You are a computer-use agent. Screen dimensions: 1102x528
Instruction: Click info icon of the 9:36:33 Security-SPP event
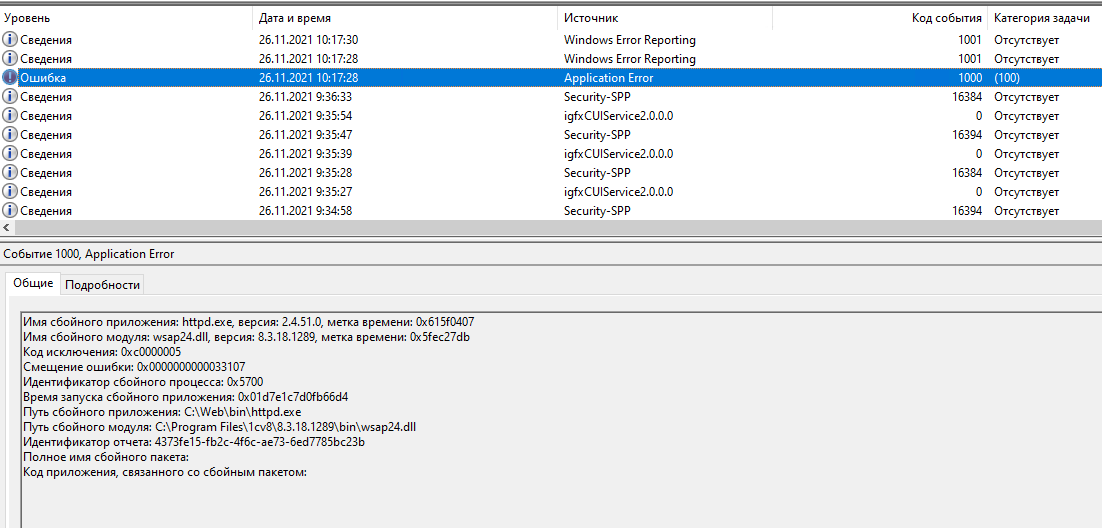(10, 97)
